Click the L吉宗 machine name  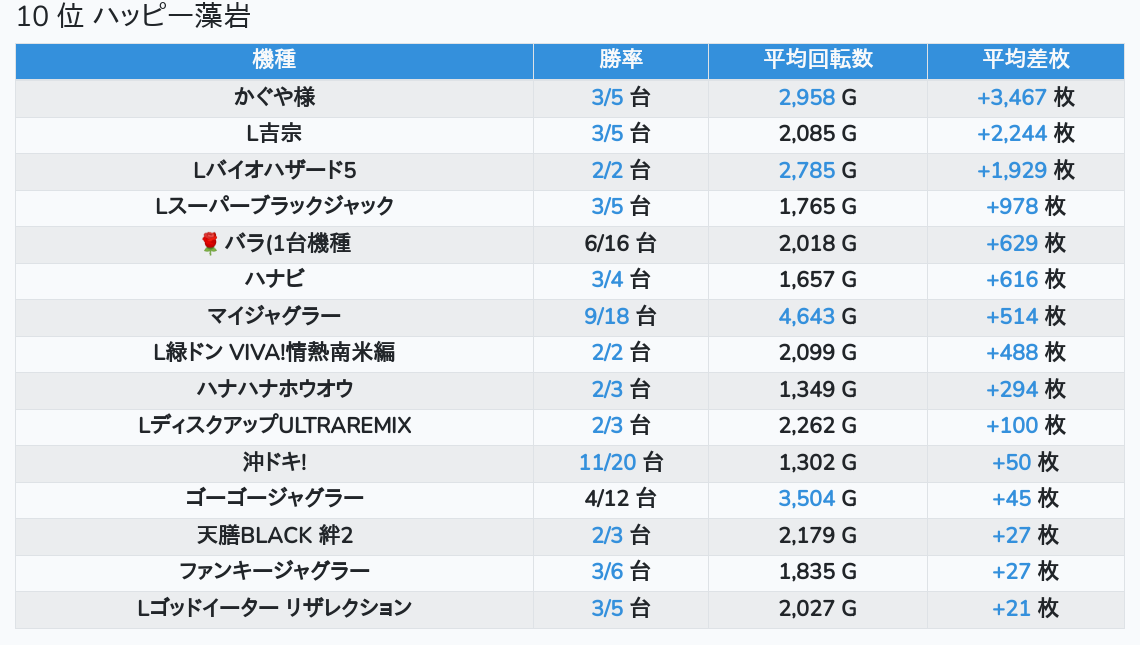(x=274, y=134)
